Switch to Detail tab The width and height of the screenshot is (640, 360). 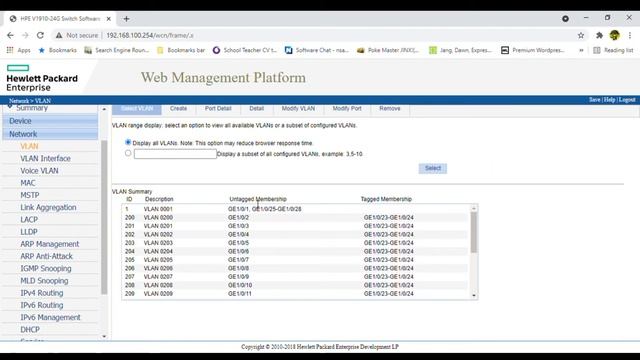(256, 109)
